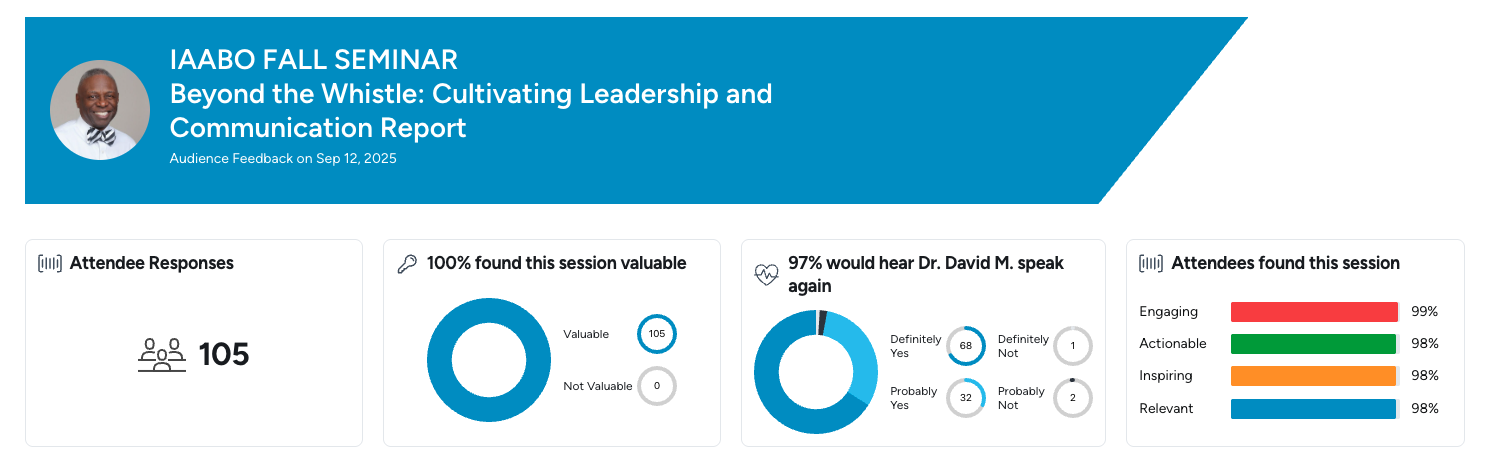Image resolution: width=1492 pixels, height=475 pixels.
Task: Click the orange Inspiring progress bar
Action: tap(1313, 376)
